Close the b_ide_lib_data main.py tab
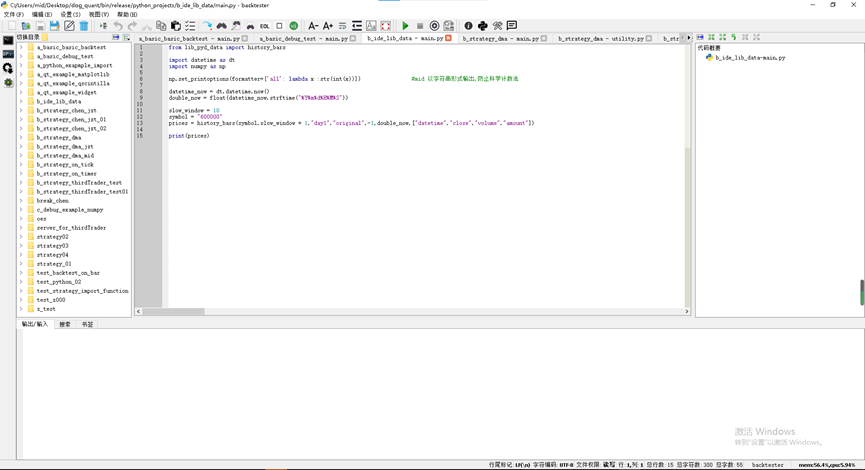The width and height of the screenshot is (865, 470). [448, 38]
